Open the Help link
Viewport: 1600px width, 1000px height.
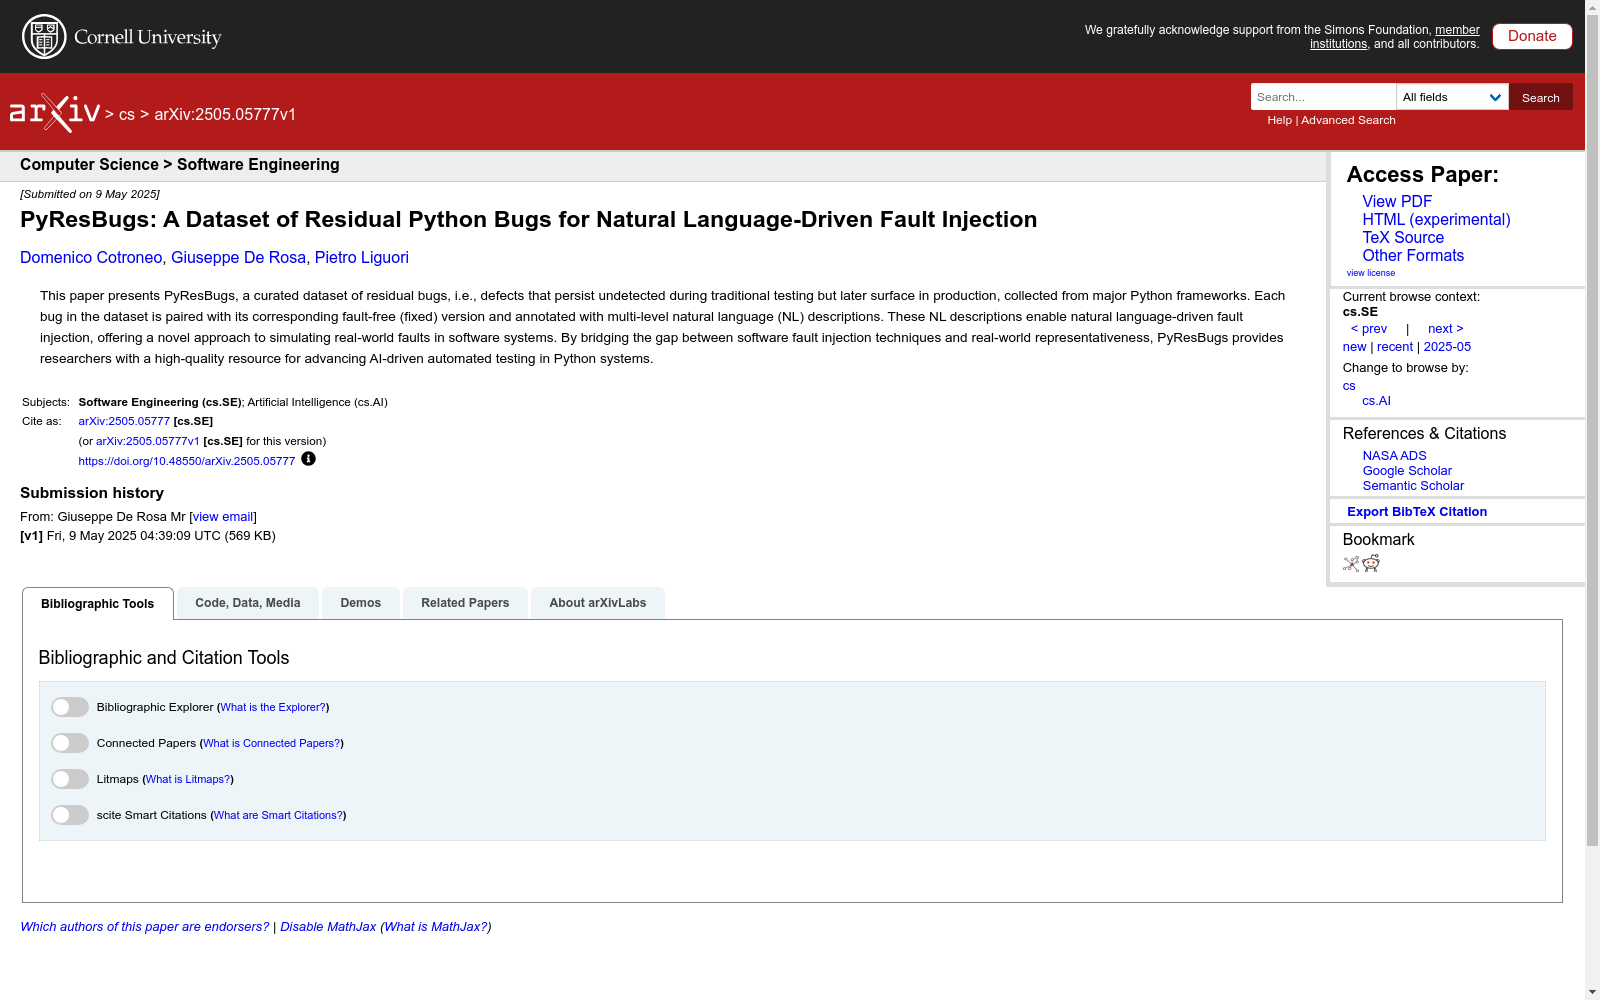[1279, 120]
